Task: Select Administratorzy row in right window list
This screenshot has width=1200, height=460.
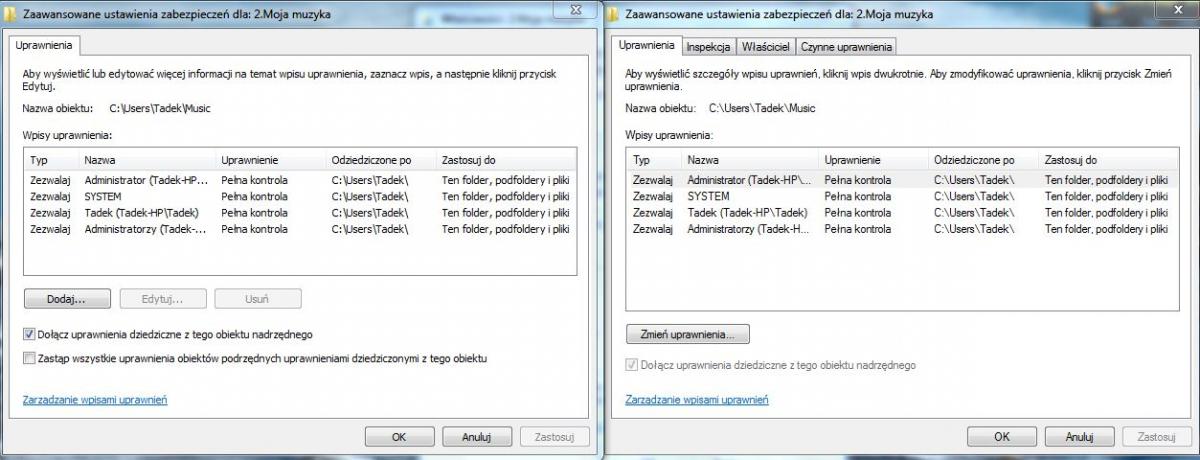Action: 901,229
